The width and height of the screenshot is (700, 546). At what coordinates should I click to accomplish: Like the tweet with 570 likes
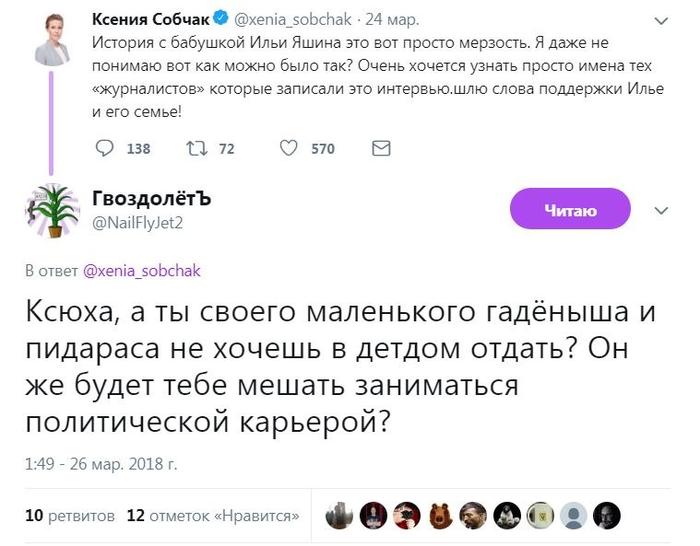288,149
